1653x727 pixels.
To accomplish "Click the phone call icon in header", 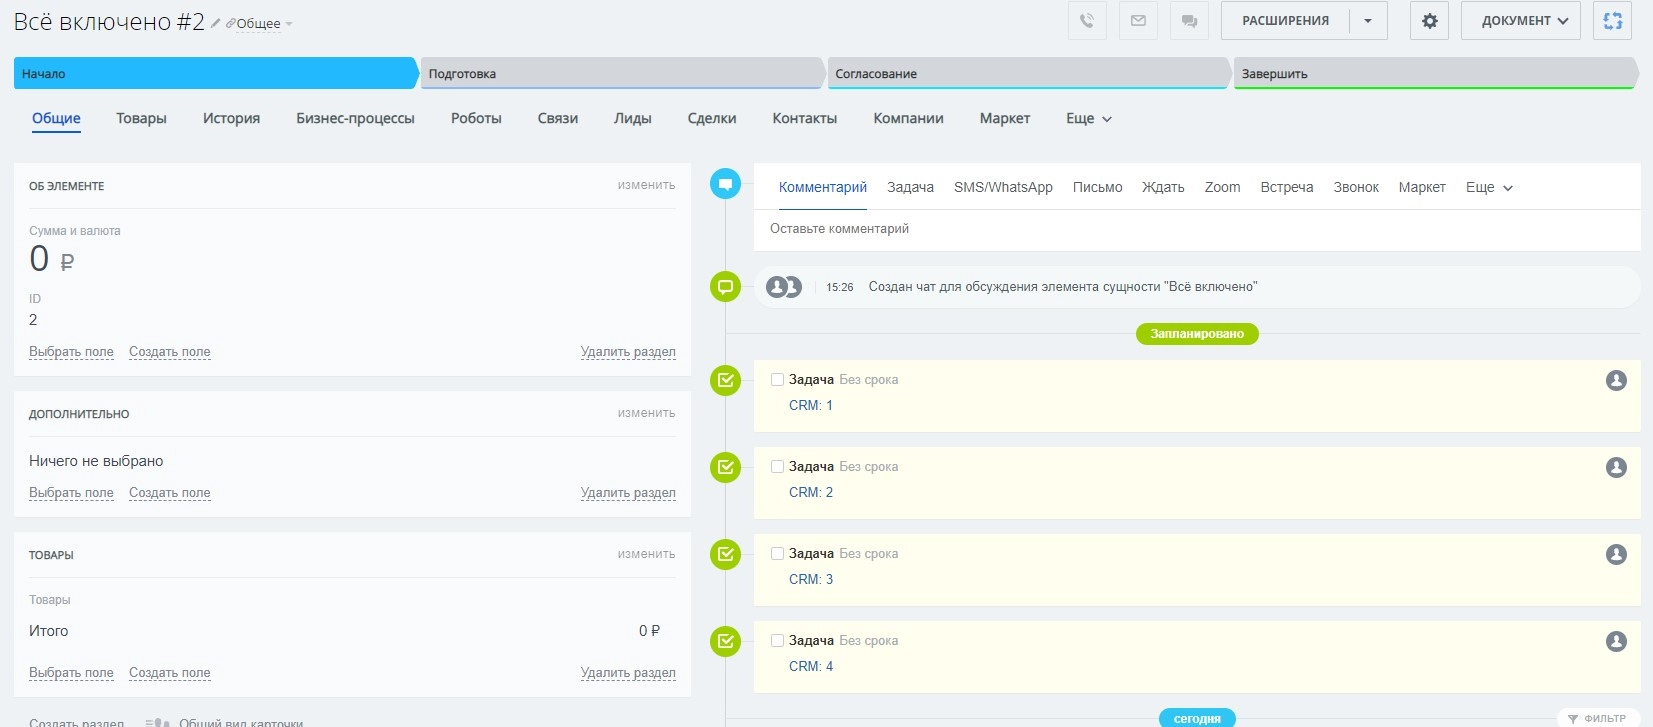I will pyautogui.click(x=1087, y=21).
